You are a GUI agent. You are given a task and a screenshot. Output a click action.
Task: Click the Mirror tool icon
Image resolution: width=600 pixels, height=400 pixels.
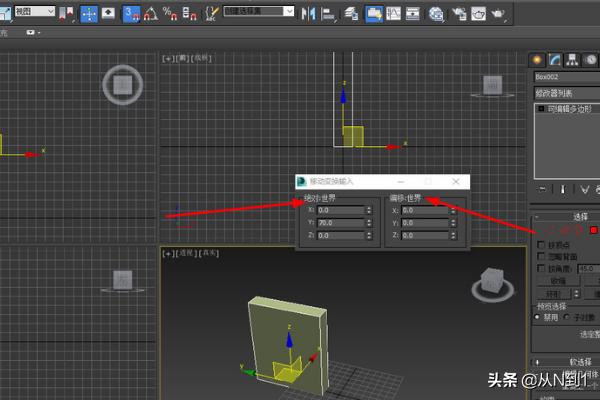click(308, 14)
